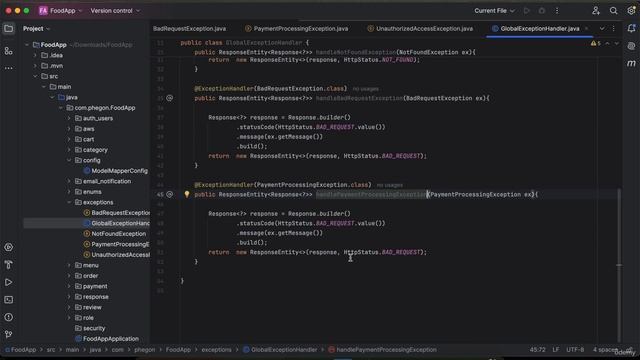This screenshot has height=360, width=640.
Task: Open the editor tabs options menu
Action: [613, 29]
